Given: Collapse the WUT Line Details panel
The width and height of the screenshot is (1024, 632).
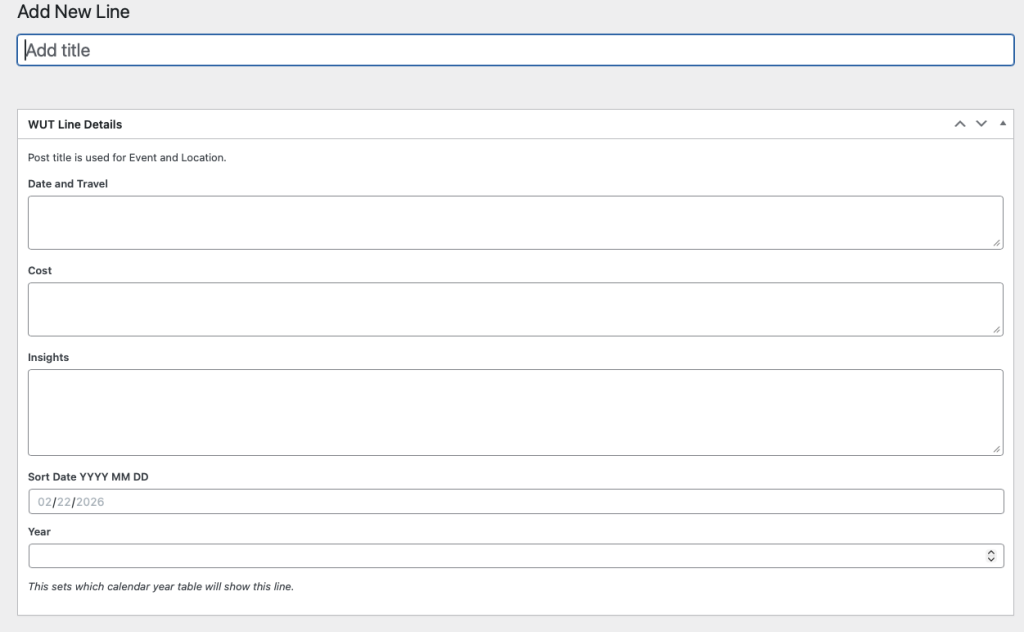Looking at the screenshot, I should 1003,124.
